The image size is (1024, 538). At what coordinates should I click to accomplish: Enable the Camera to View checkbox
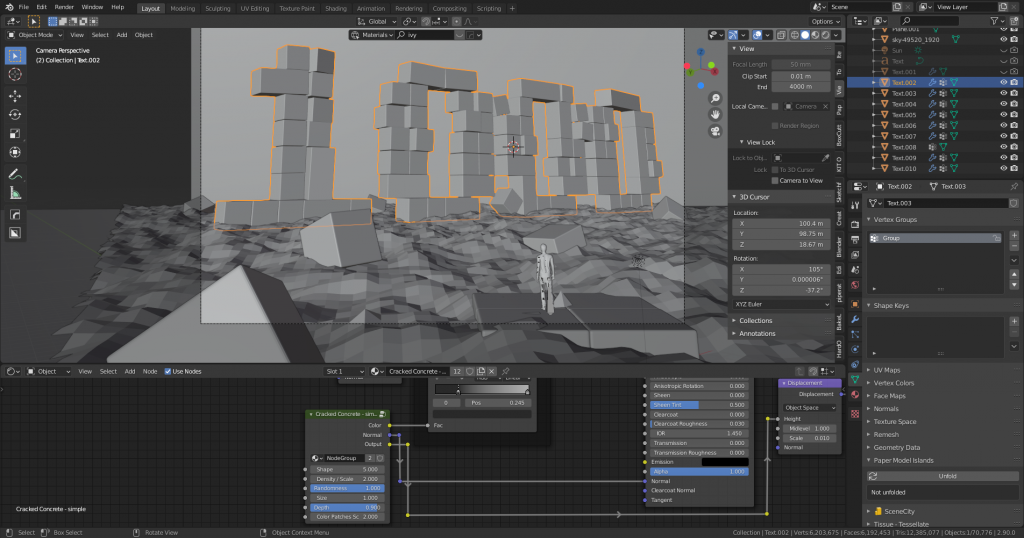775,180
